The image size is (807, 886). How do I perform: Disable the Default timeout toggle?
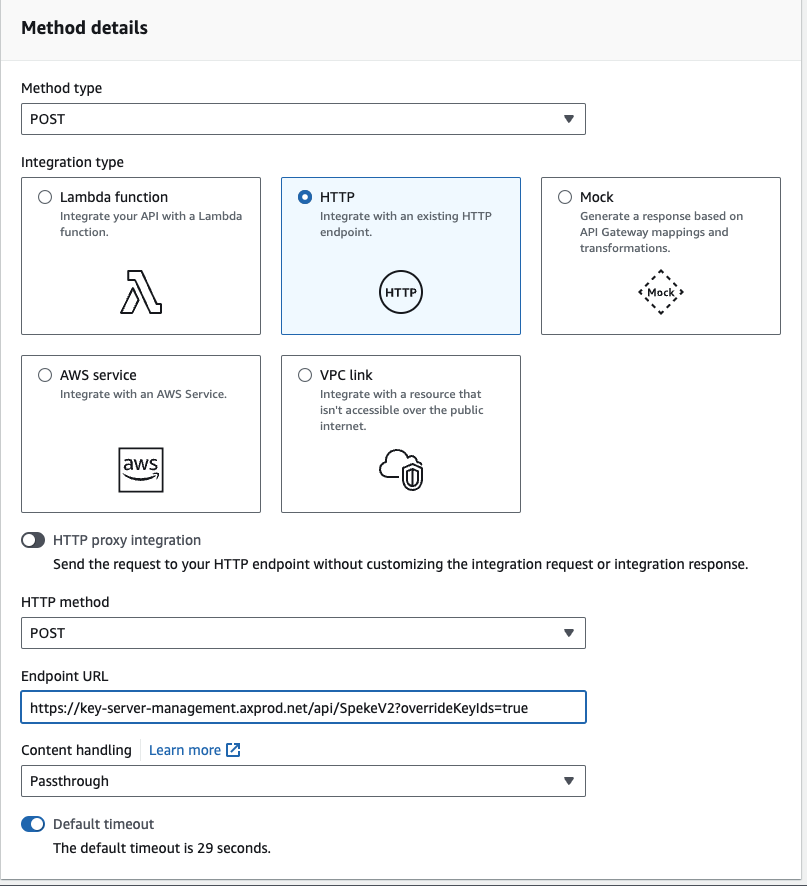tap(33, 824)
